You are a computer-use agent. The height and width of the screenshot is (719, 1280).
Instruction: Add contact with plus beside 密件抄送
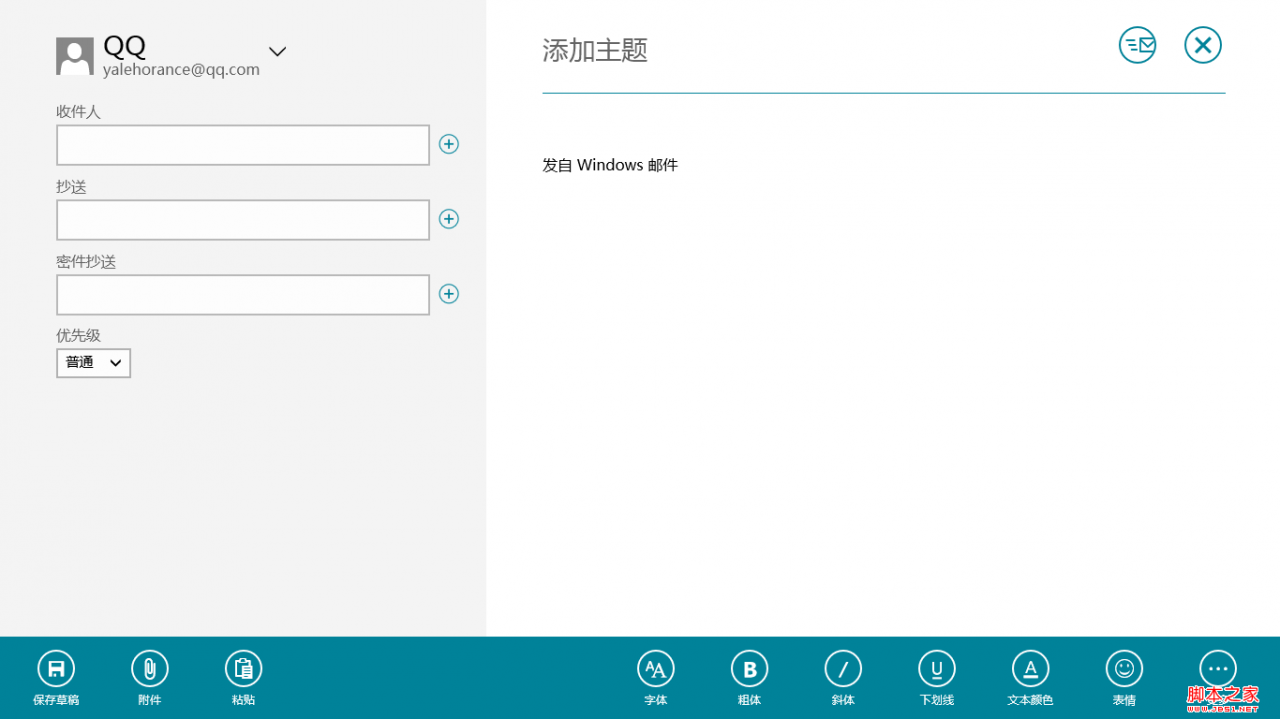[449, 294]
